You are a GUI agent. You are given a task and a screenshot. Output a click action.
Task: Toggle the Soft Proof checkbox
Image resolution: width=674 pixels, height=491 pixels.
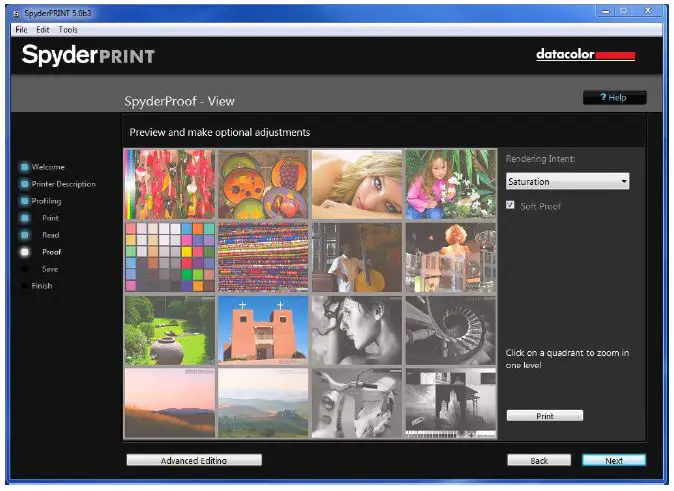pyautogui.click(x=510, y=205)
